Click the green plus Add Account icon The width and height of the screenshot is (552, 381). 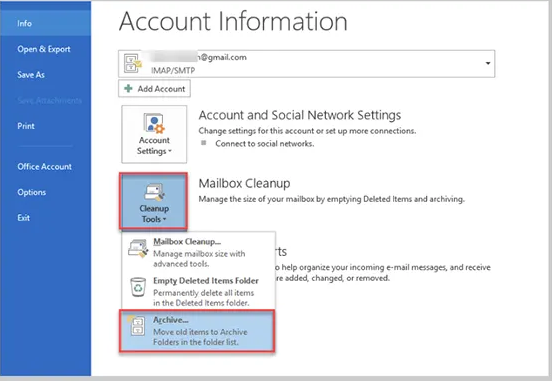(128, 88)
